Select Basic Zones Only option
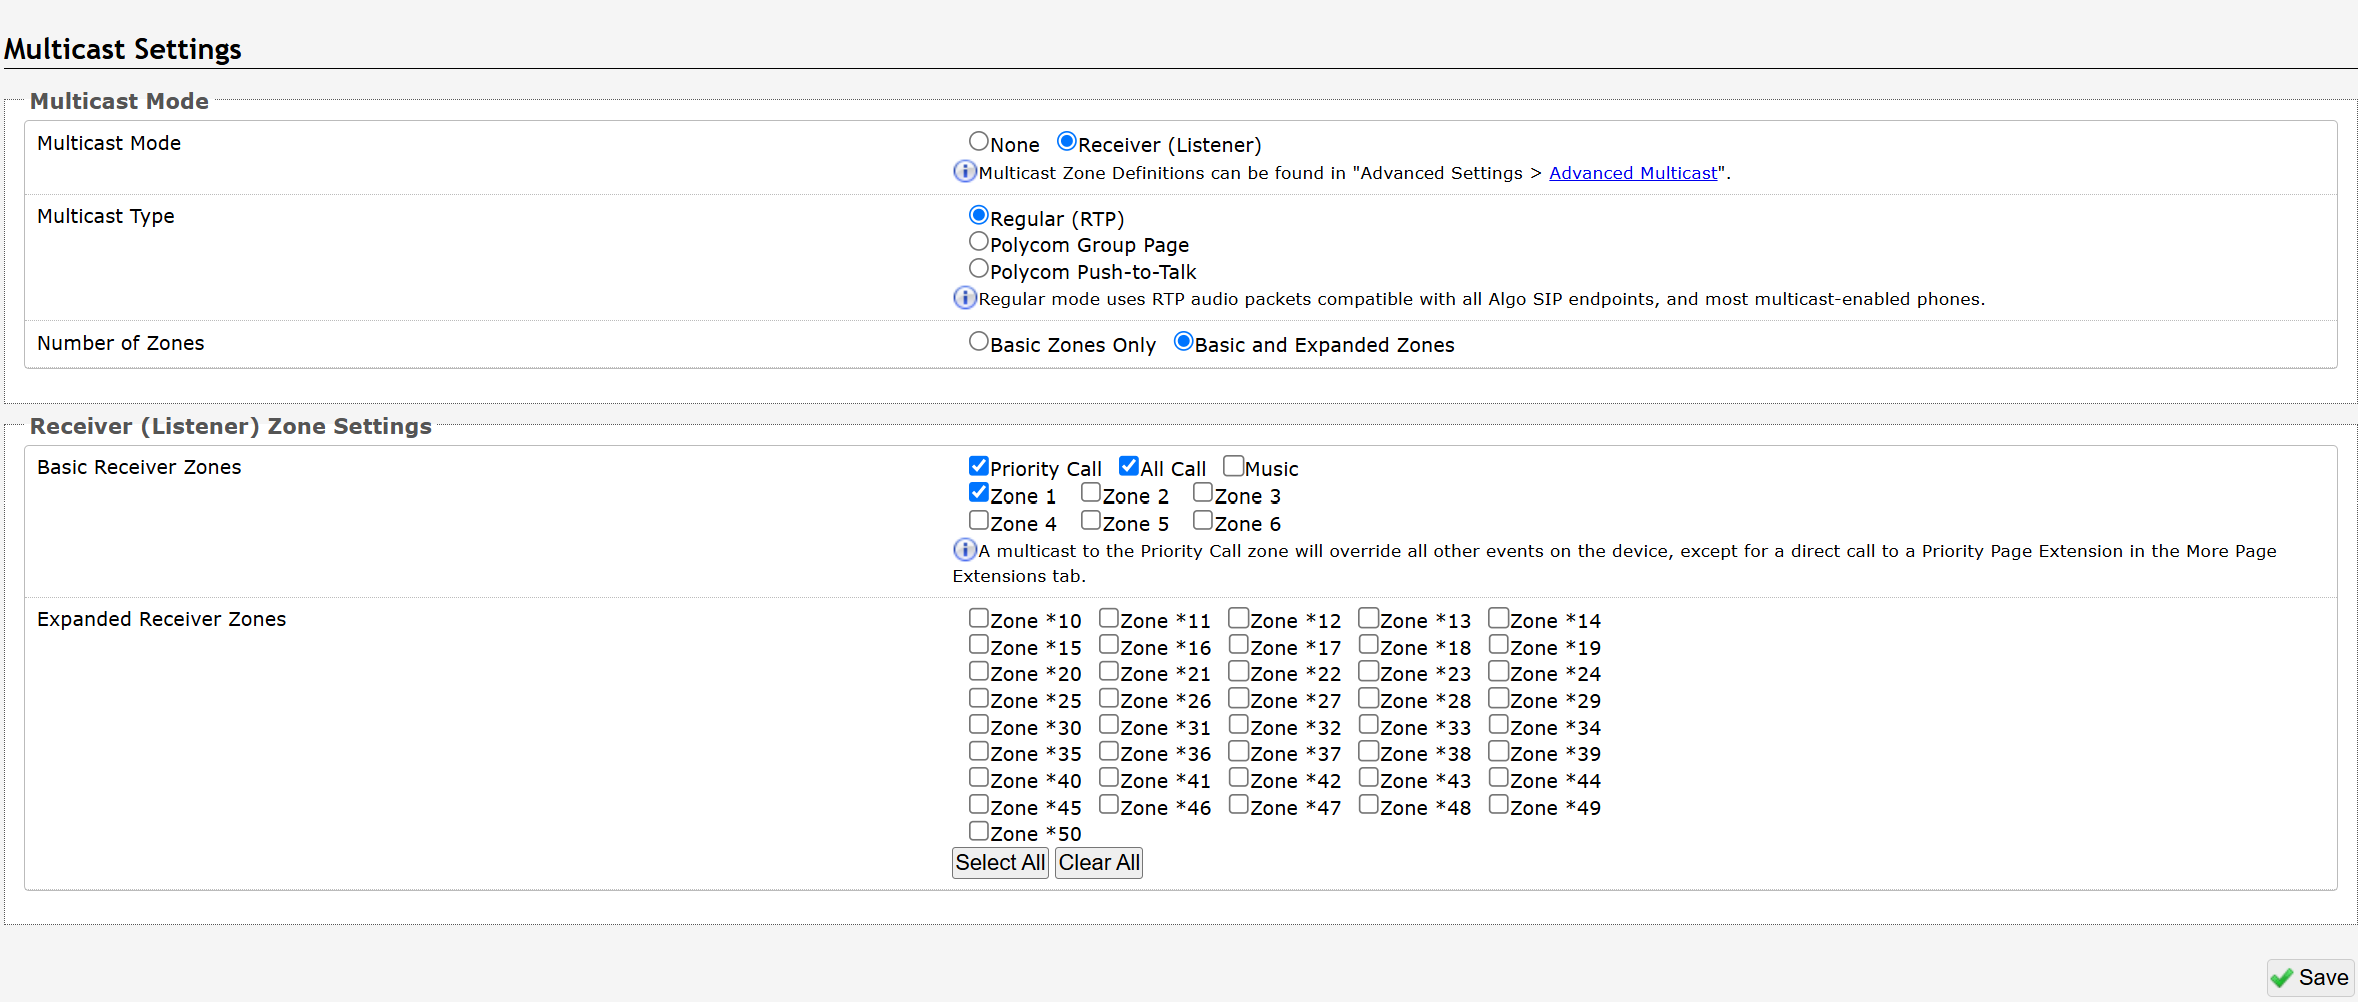The image size is (2358, 1002). [x=979, y=342]
